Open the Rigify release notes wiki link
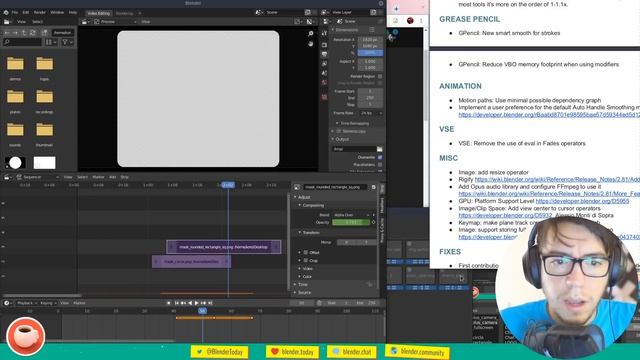 557,179
